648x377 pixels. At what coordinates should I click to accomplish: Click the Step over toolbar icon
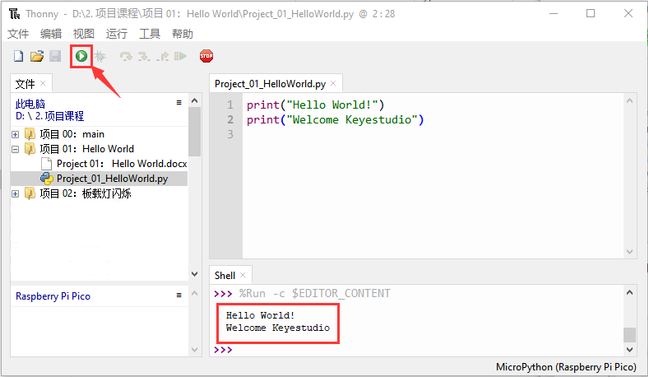point(126,56)
